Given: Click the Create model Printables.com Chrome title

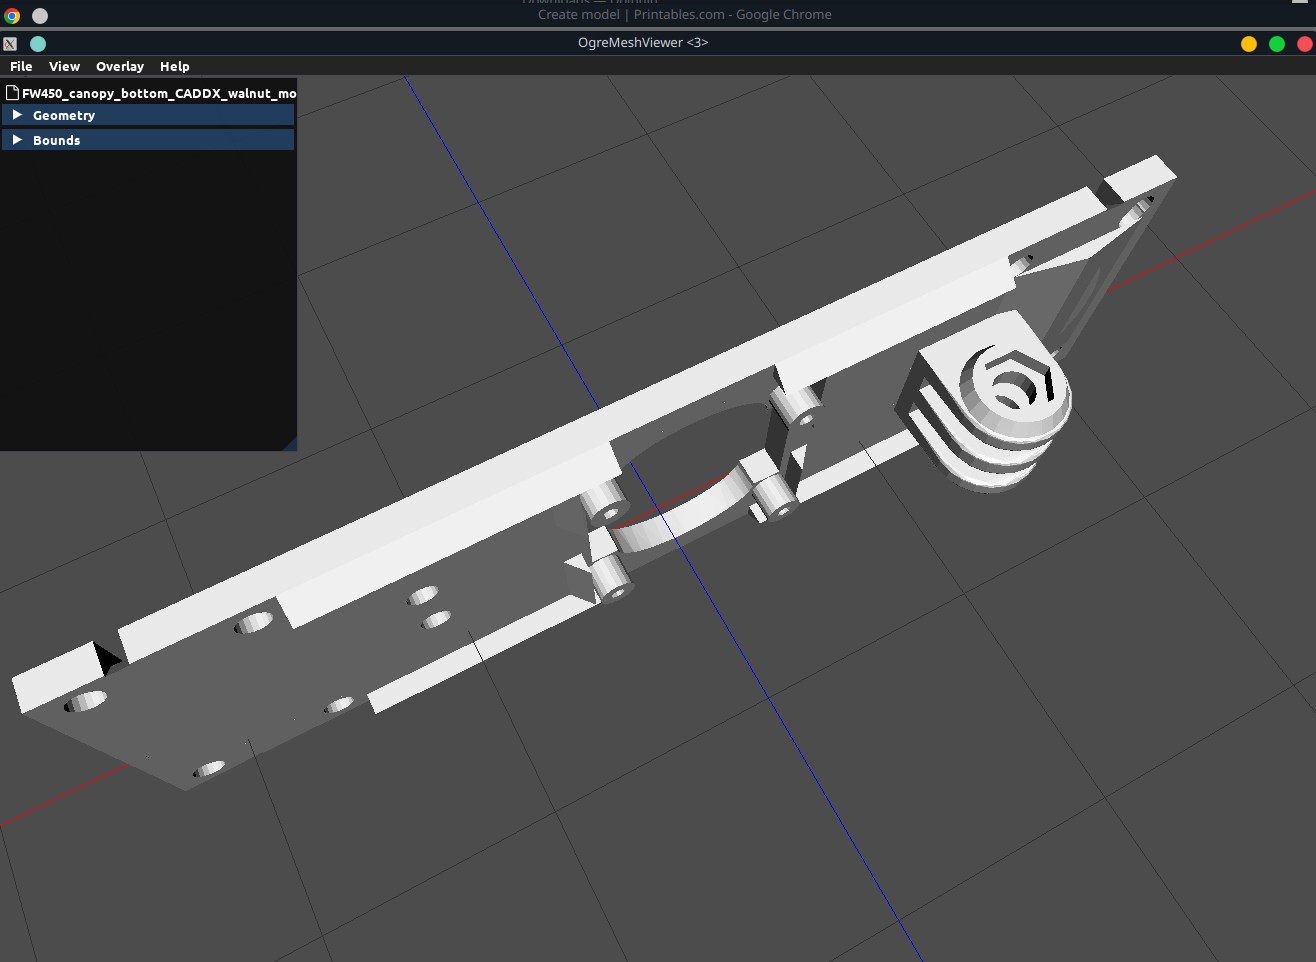Looking at the screenshot, I should coord(685,14).
